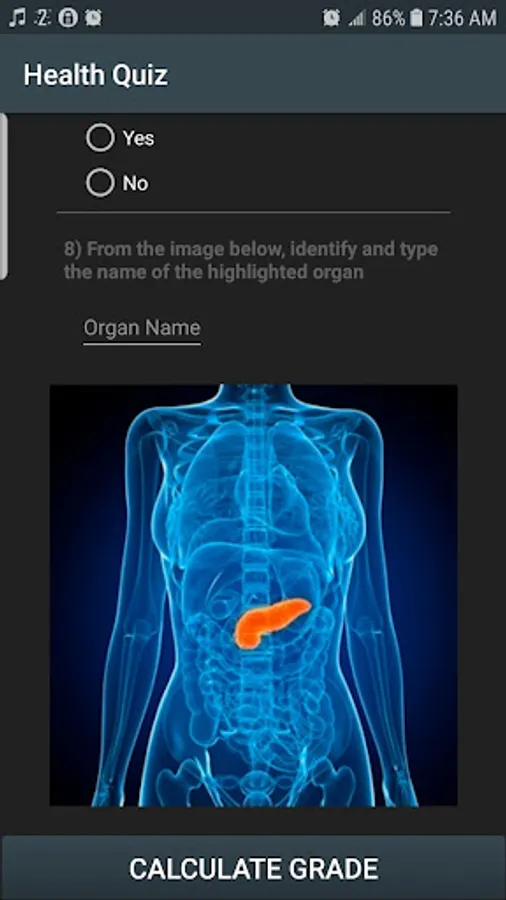The image size is (506, 900).
Task: Click the vertical scrollbar on left edge
Action: [x=3, y=196]
